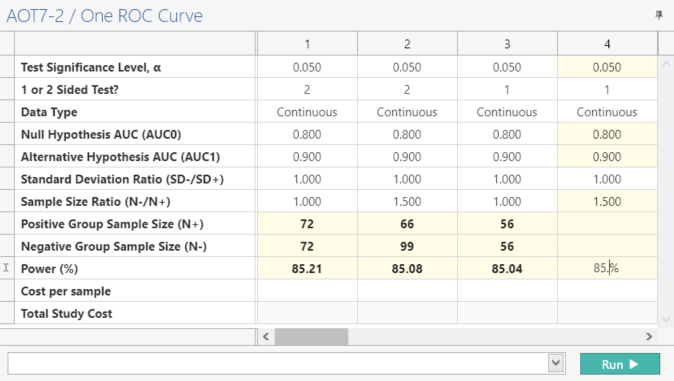Click positive group size 56 in column 3
Screen dimensions: 674x381
(x=507, y=224)
